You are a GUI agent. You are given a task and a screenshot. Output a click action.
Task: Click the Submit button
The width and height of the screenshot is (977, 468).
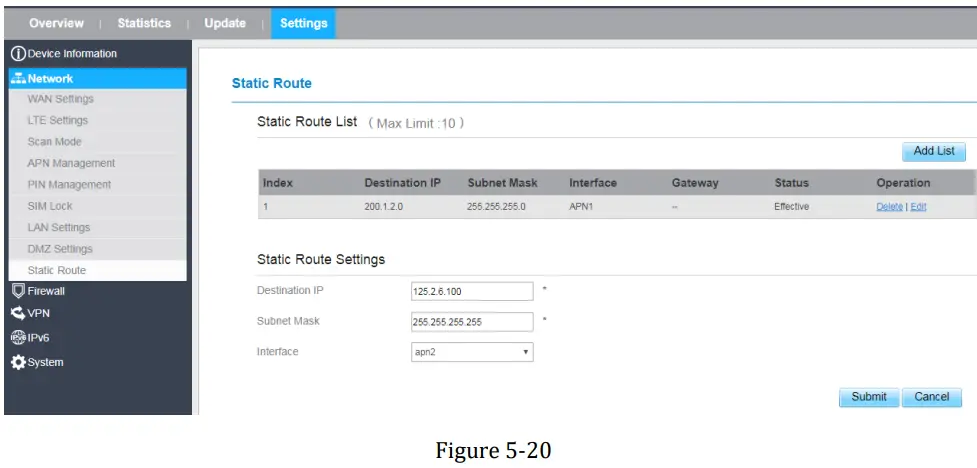click(869, 397)
